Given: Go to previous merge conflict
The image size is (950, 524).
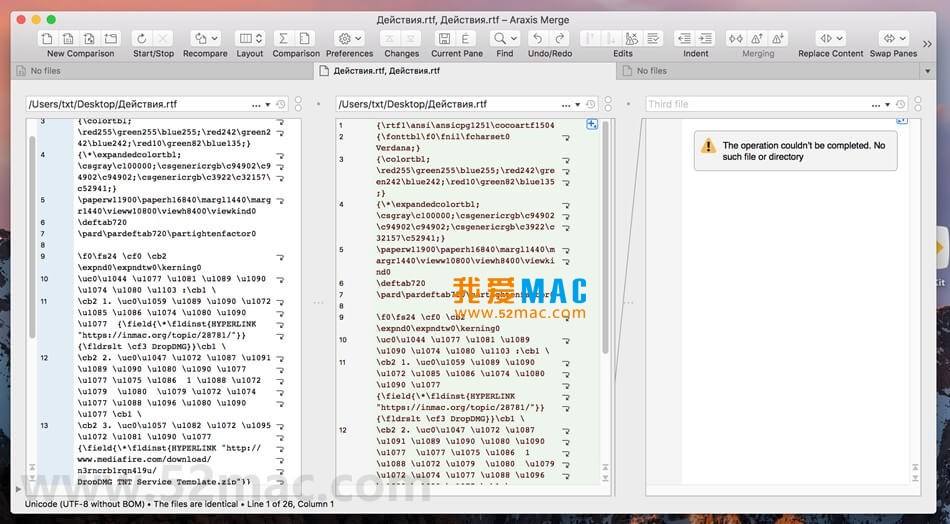Looking at the screenshot, I should [x=757, y=39].
